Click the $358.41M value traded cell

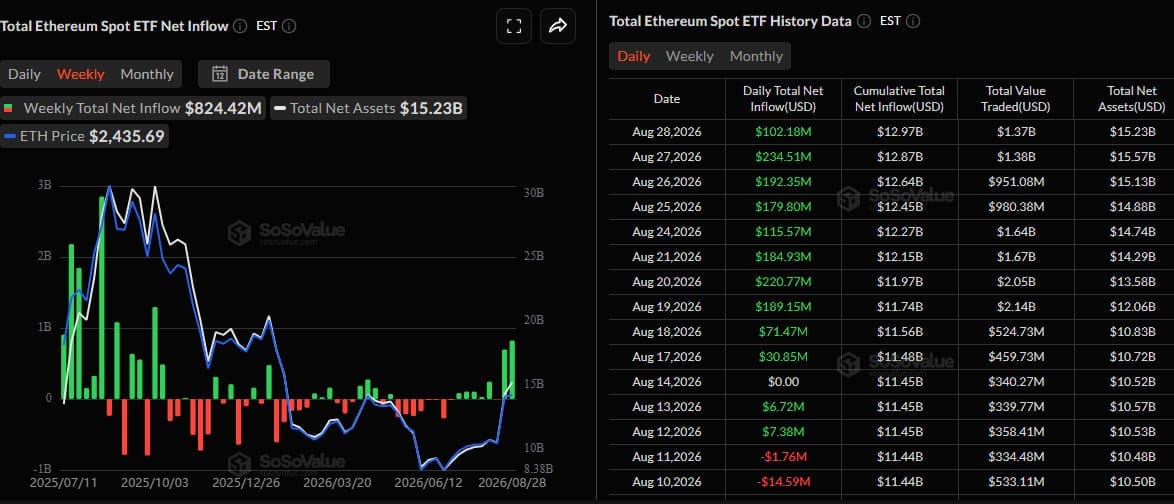point(1015,431)
